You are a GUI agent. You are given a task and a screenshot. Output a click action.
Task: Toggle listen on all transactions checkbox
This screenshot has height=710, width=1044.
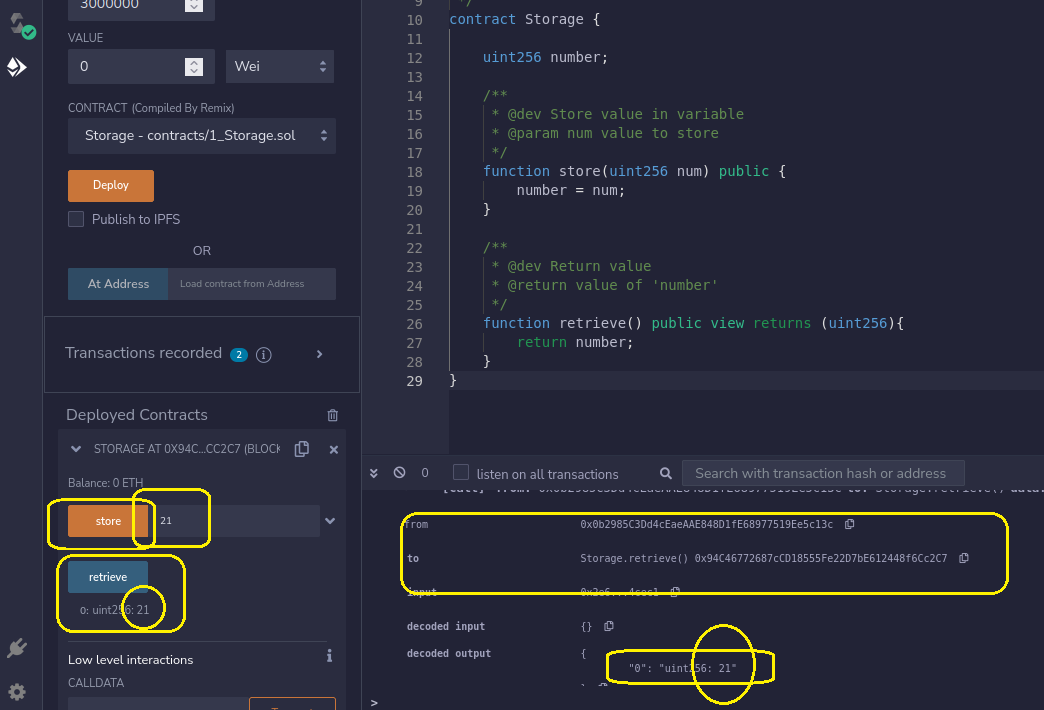pos(461,473)
